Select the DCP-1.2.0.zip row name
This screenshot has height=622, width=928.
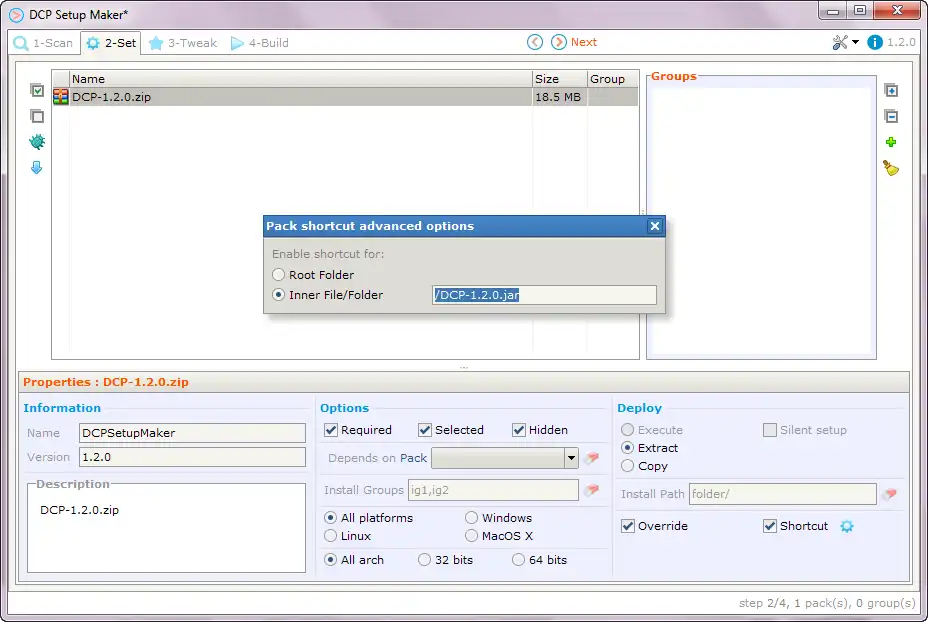pyautogui.click(x=111, y=97)
